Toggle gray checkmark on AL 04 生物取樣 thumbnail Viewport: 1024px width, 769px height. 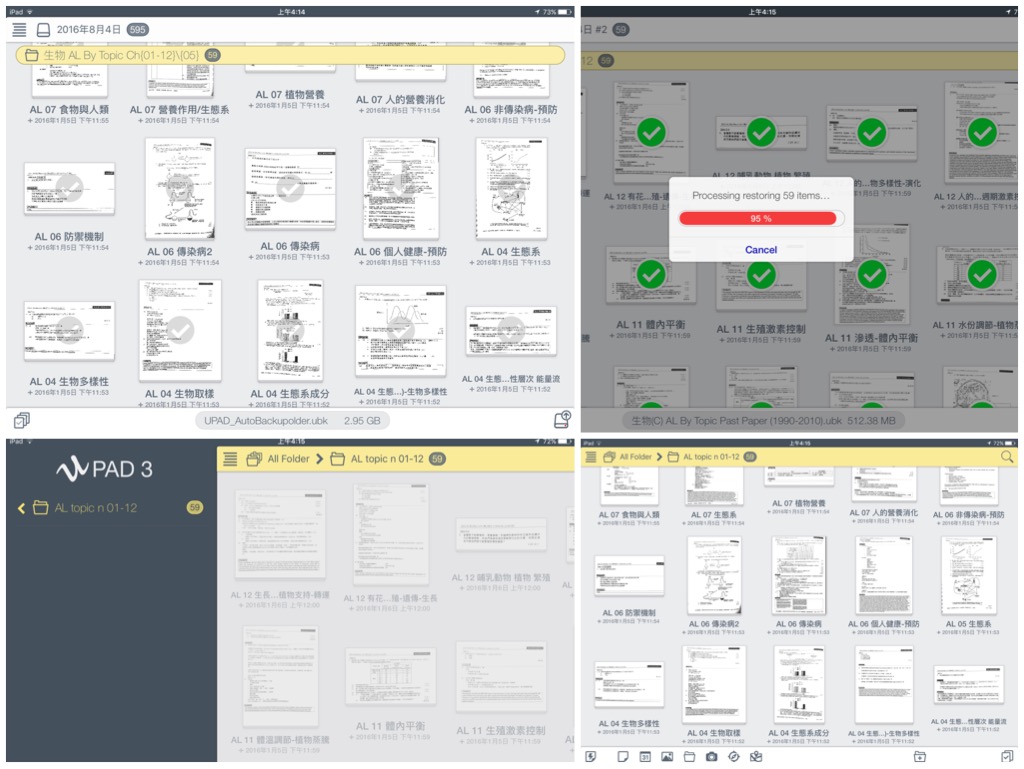180,328
